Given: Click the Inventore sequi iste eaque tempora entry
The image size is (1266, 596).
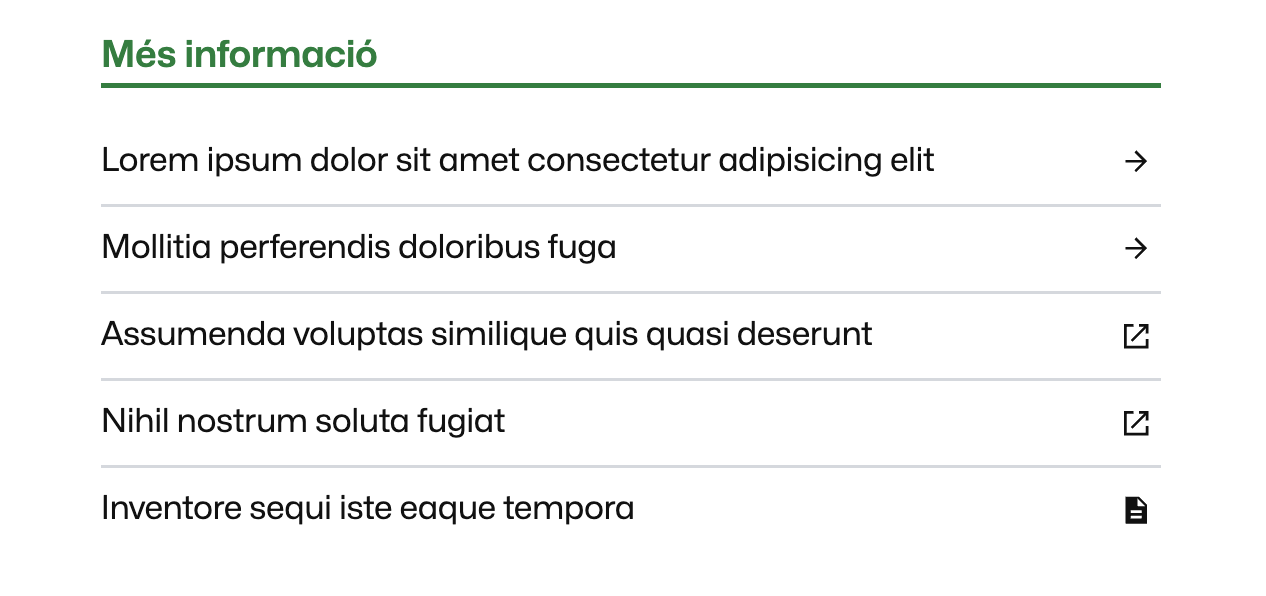Looking at the screenshot, I should point(367,508).
